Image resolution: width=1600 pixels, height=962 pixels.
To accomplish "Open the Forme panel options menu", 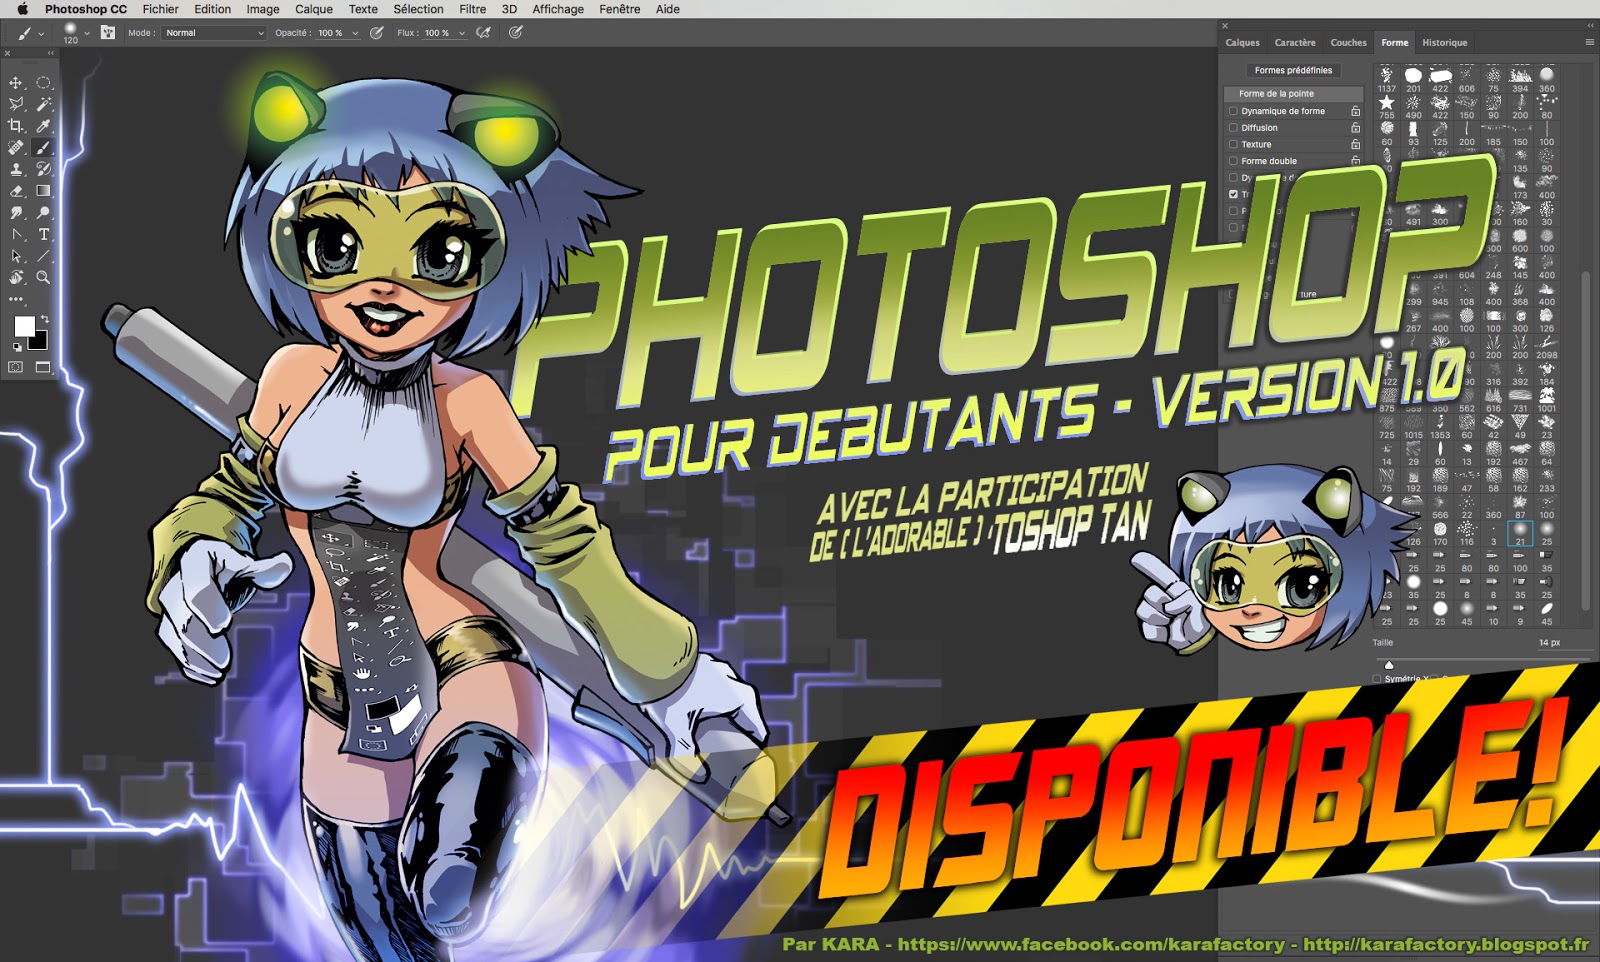I will pos(1589,42).
